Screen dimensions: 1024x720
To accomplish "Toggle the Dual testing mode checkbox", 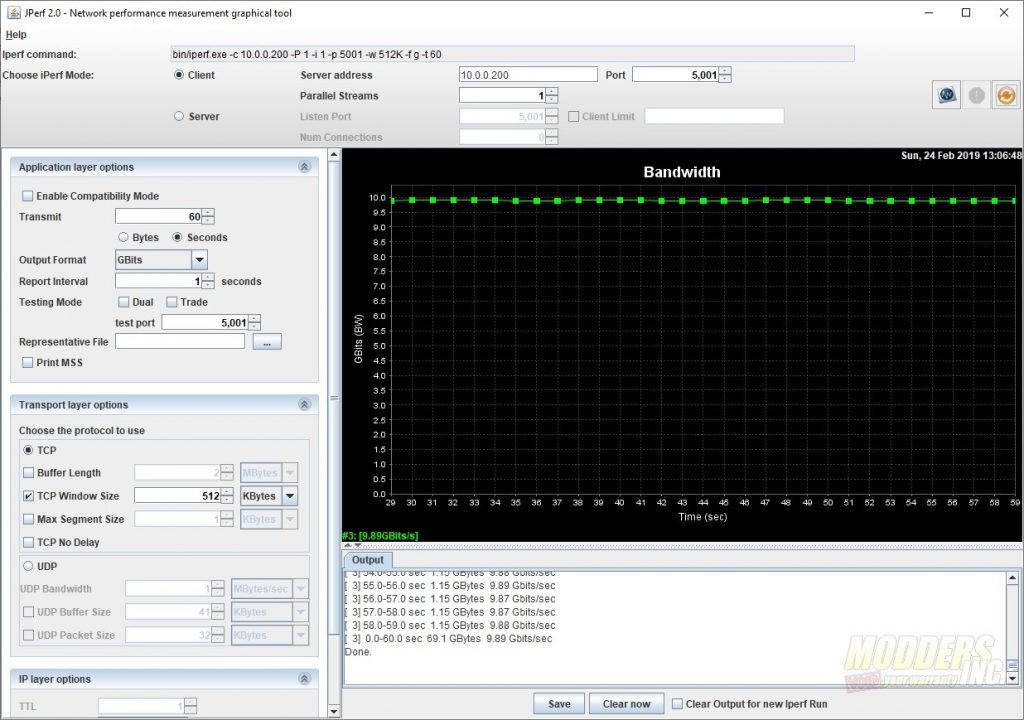I will tap(123, 302).
